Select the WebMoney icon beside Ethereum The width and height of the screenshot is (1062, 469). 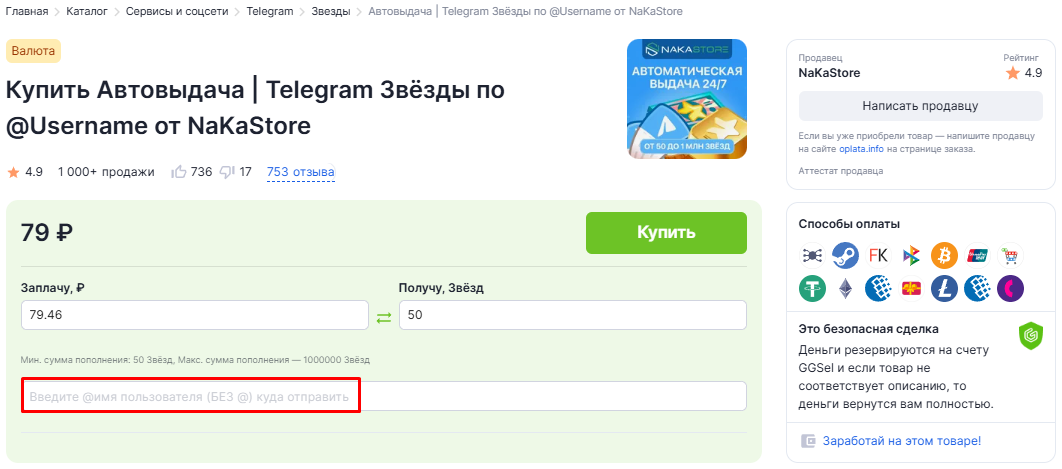pos(878,289)
